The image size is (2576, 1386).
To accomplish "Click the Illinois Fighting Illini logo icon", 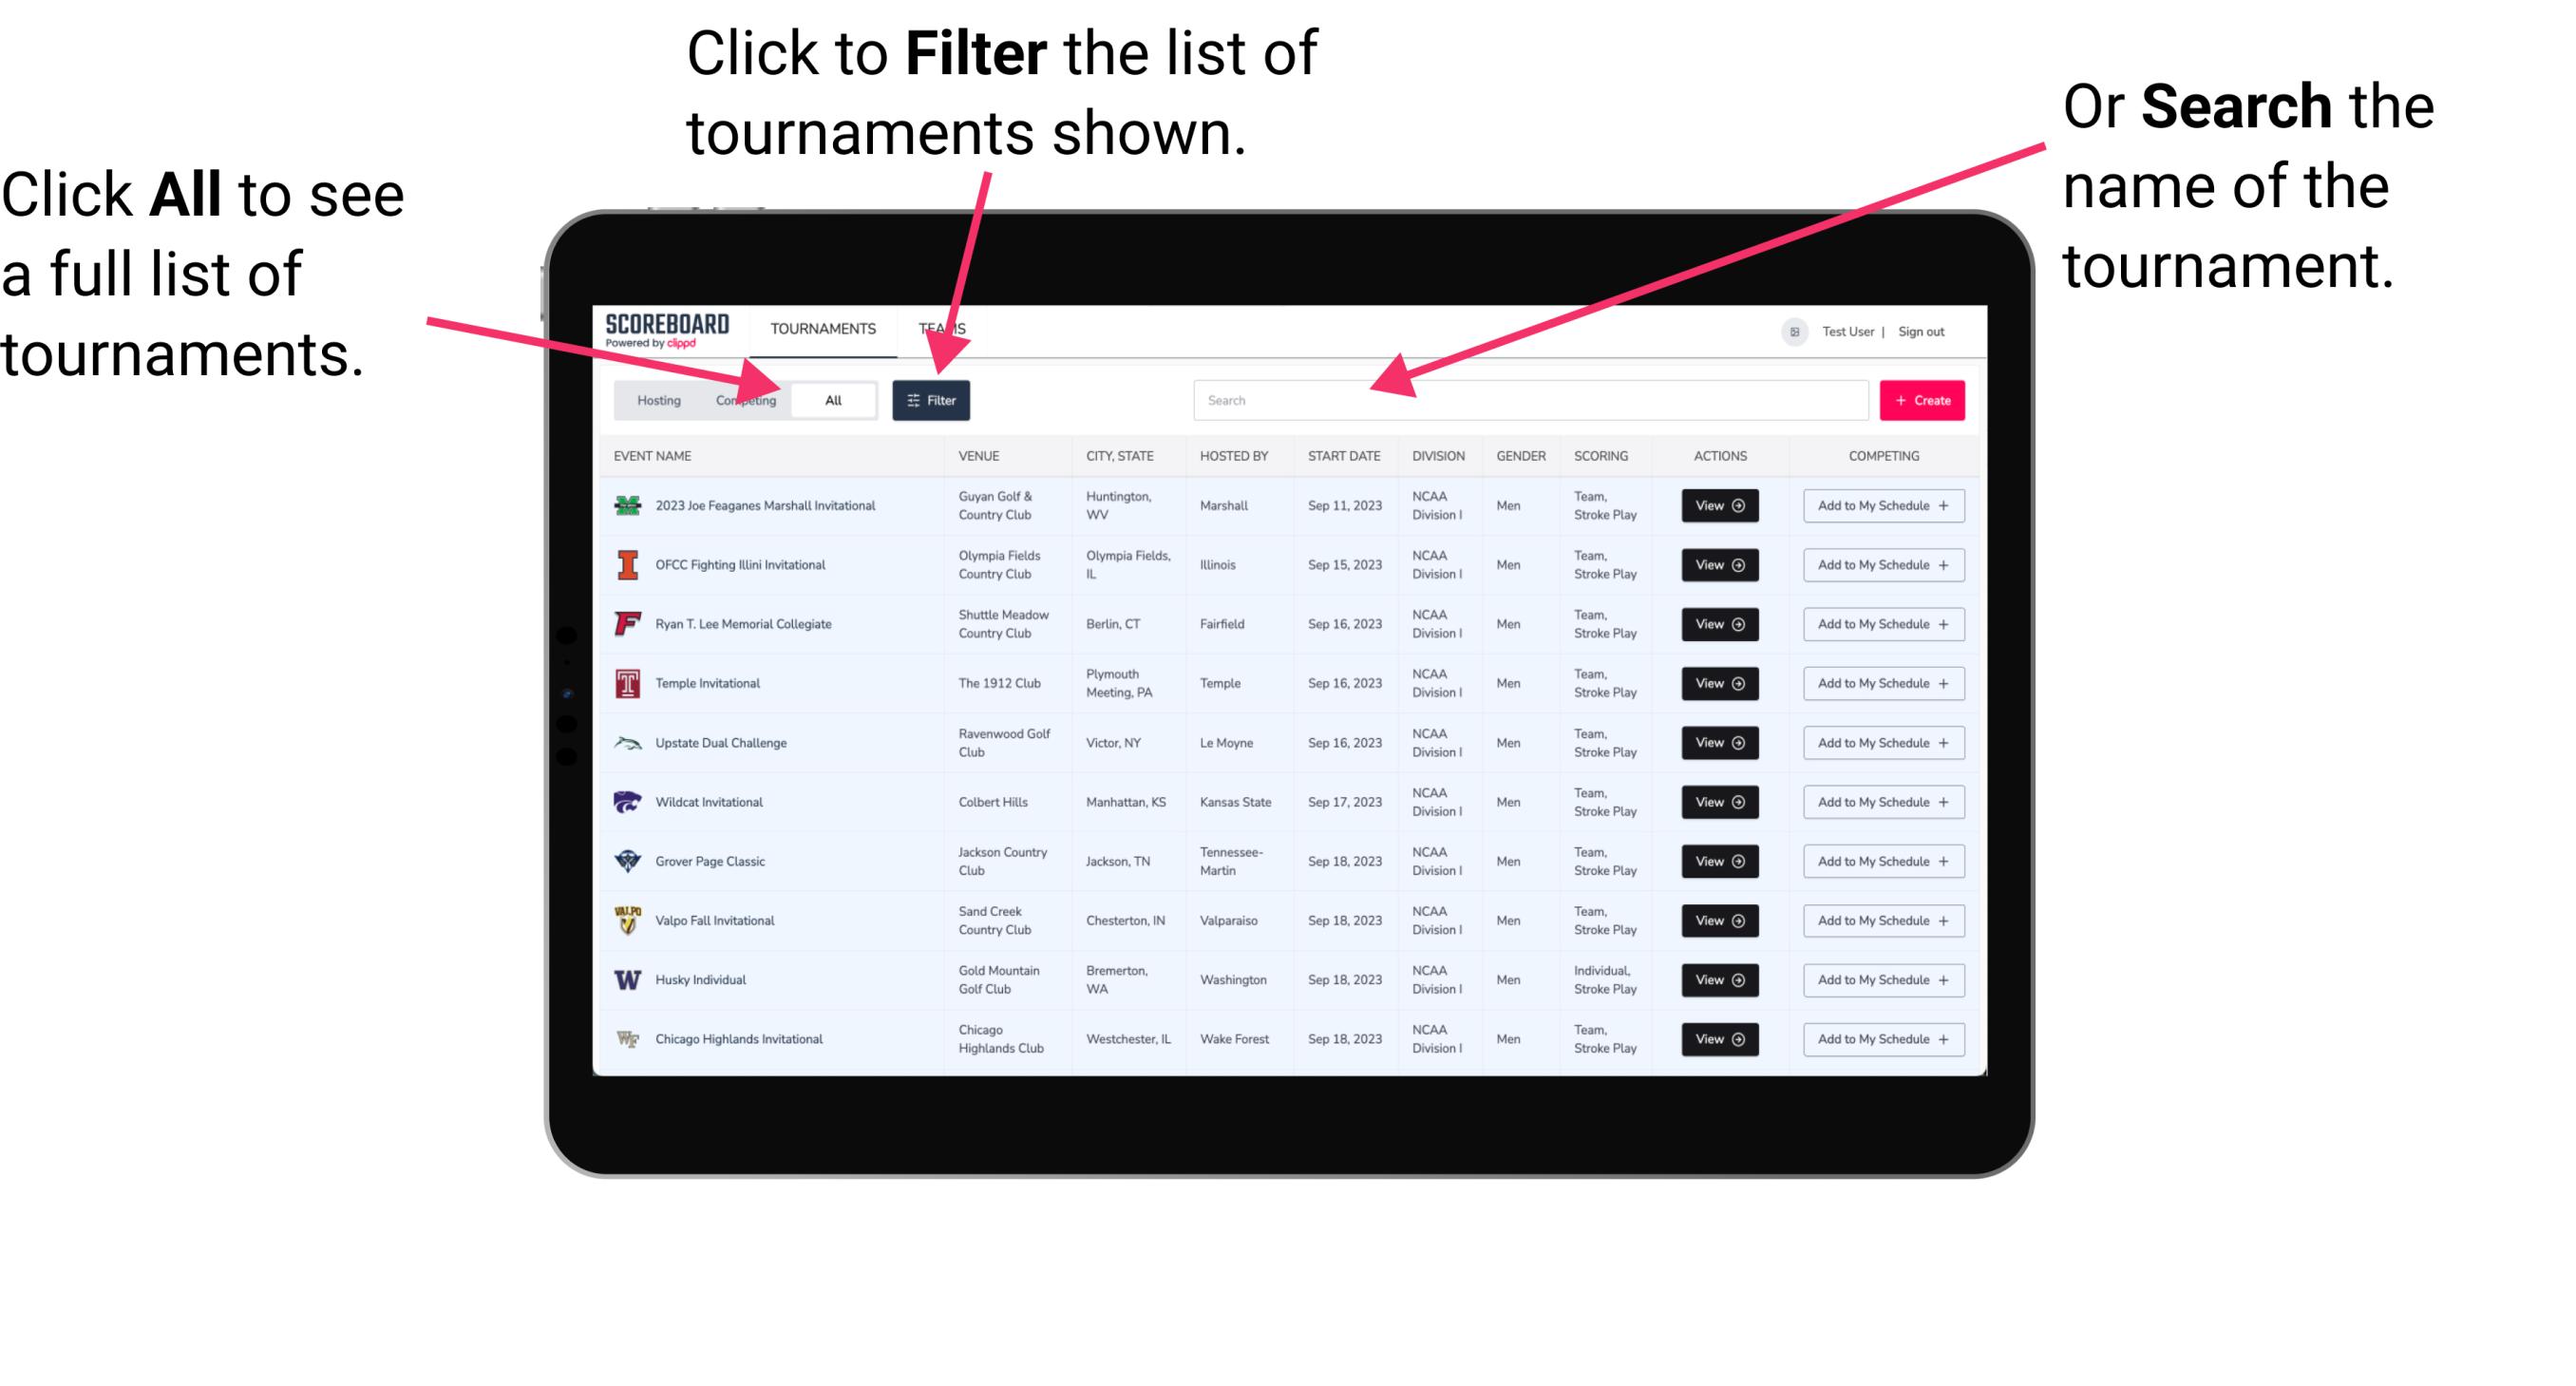I will [x=626, y=563].
